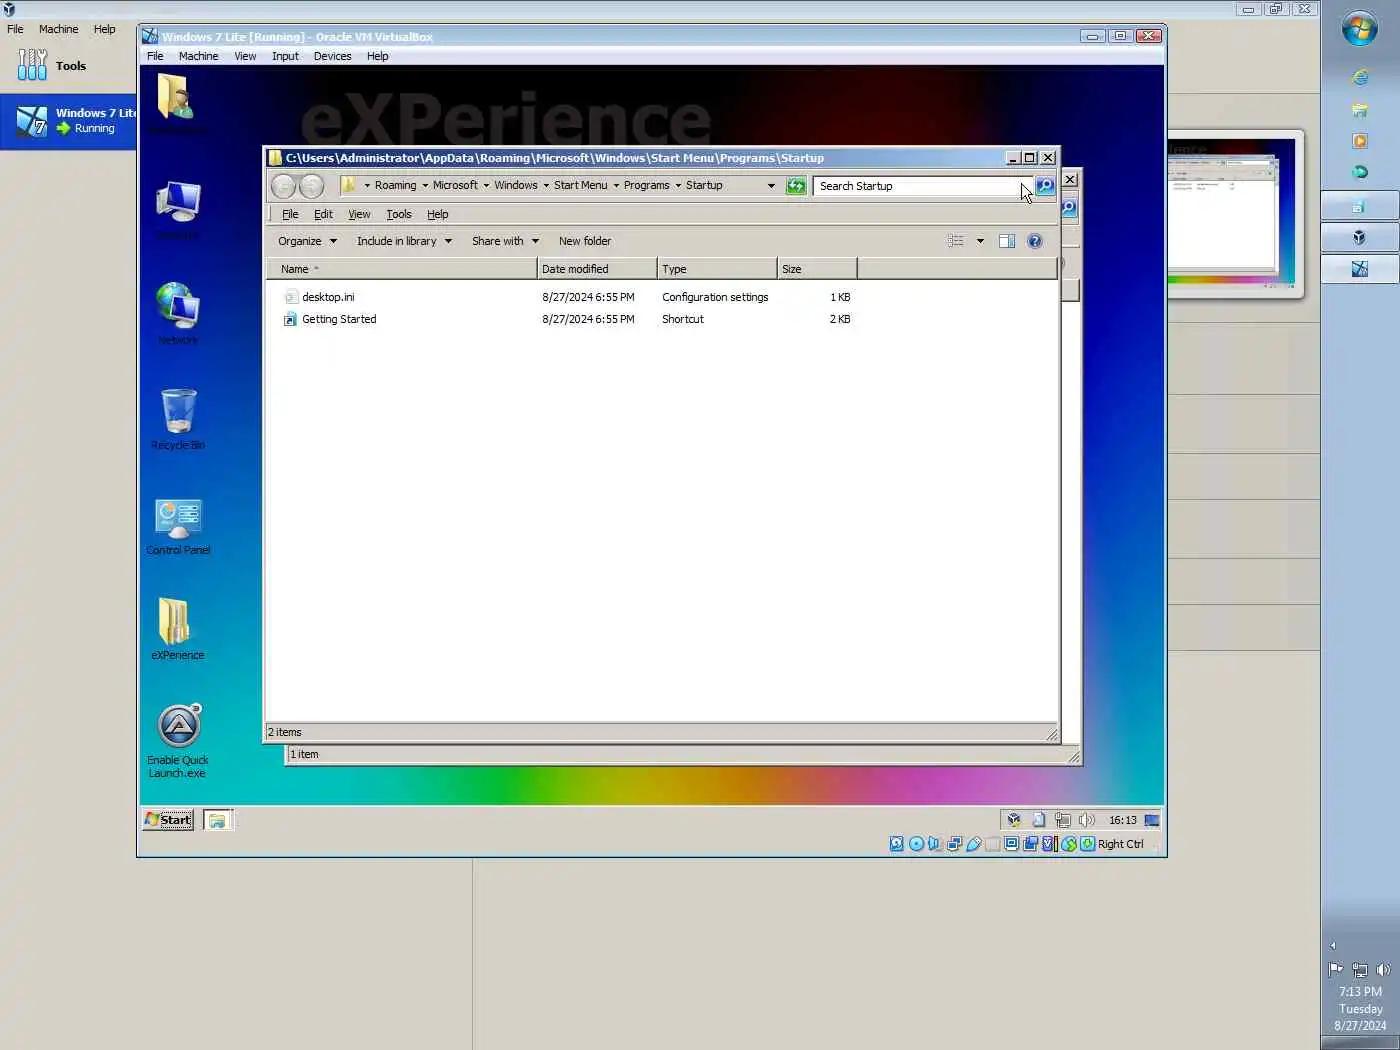Open the Network desktop icon
The width and height of the screenshot is (1400, 1050).
point(178,311)
